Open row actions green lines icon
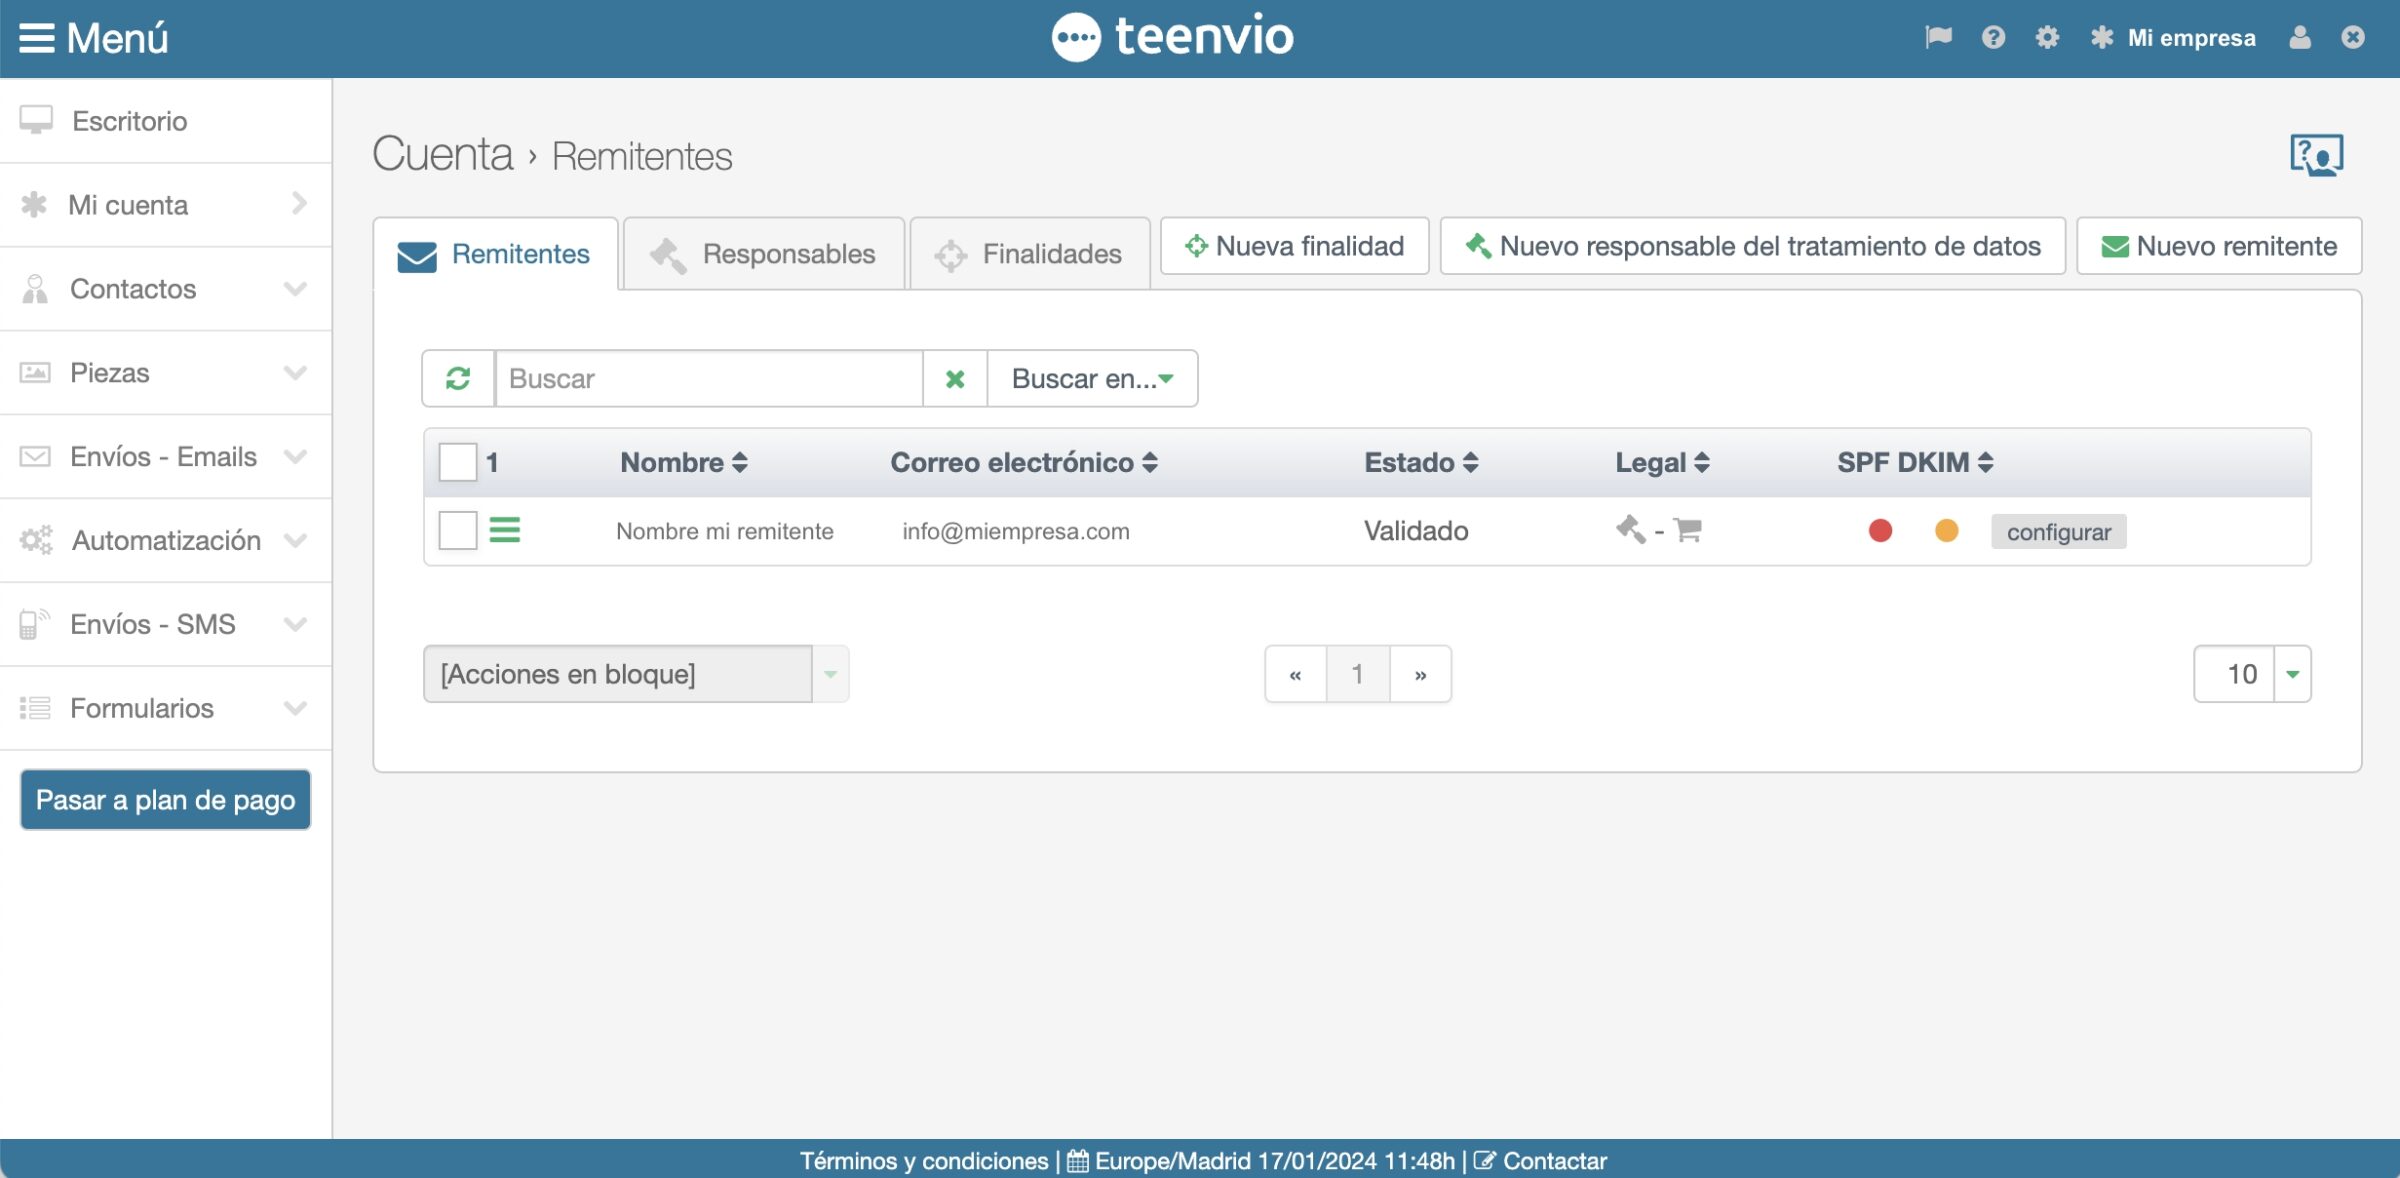Image resolution: width=2400 pixels, height=1178 pixels. (505, 529)
